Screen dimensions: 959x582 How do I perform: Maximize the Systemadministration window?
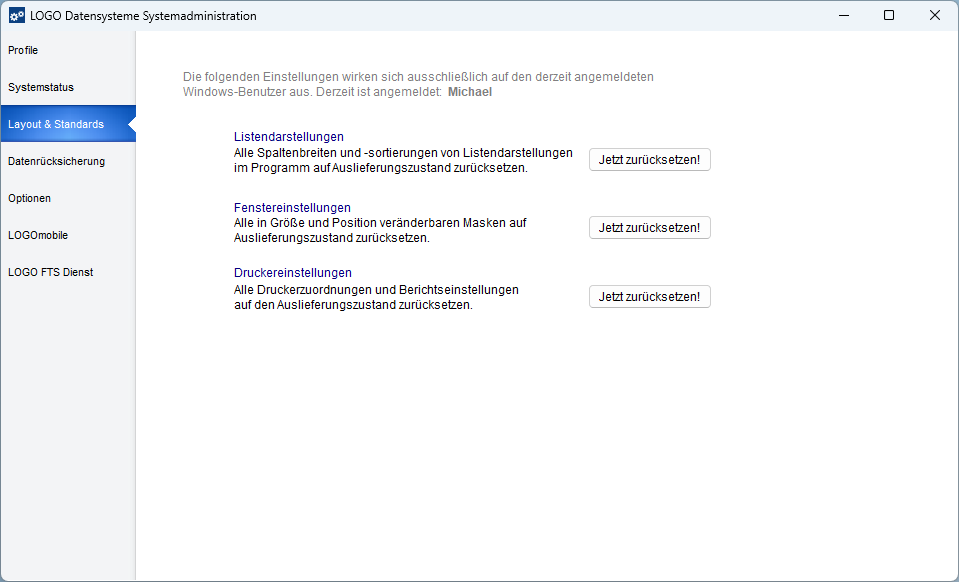889,15
